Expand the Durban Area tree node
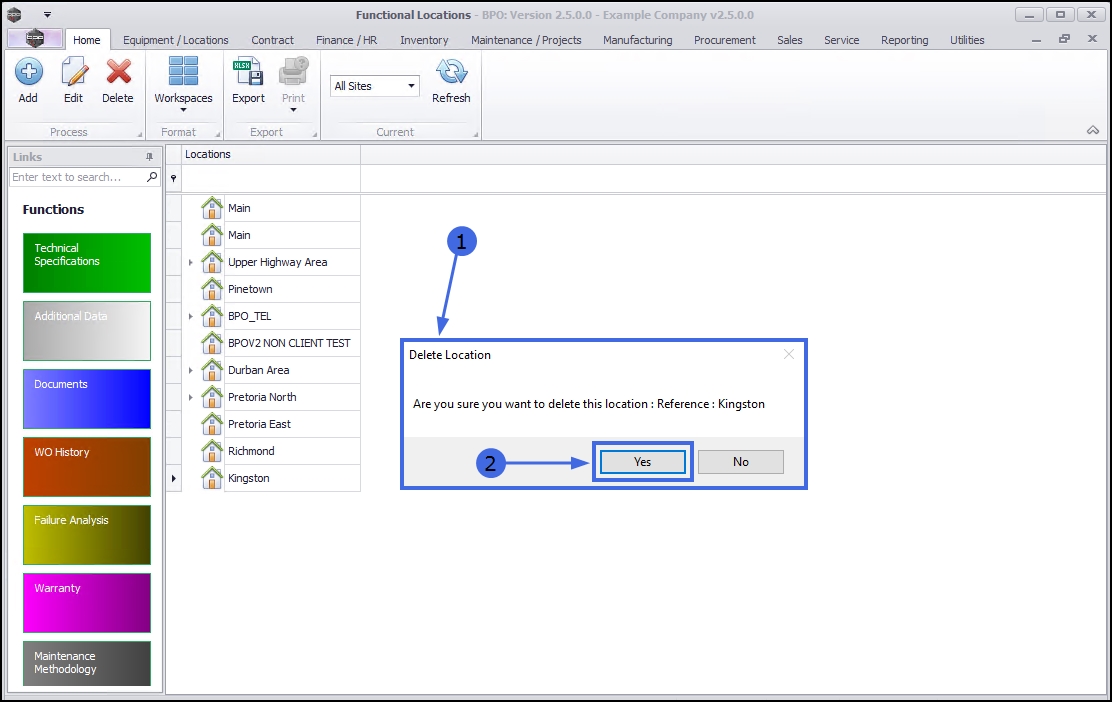This screenshot has width=1112, height=702. click(190, 370)
